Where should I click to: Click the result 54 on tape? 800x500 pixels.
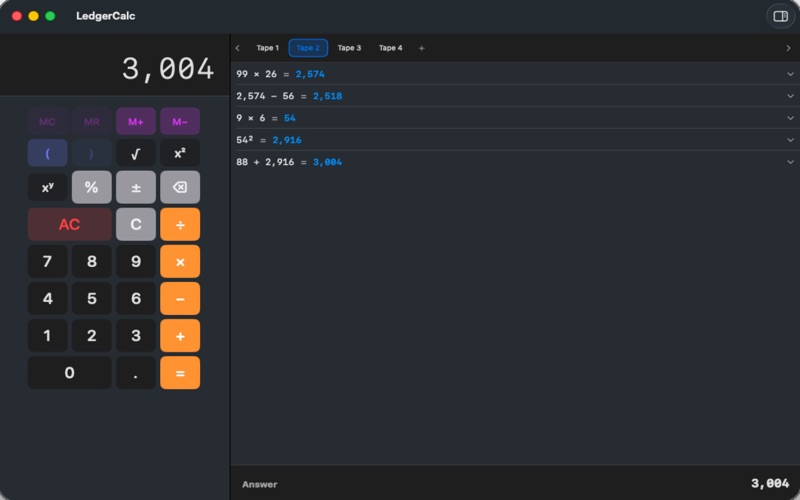[x=290, y=118]
